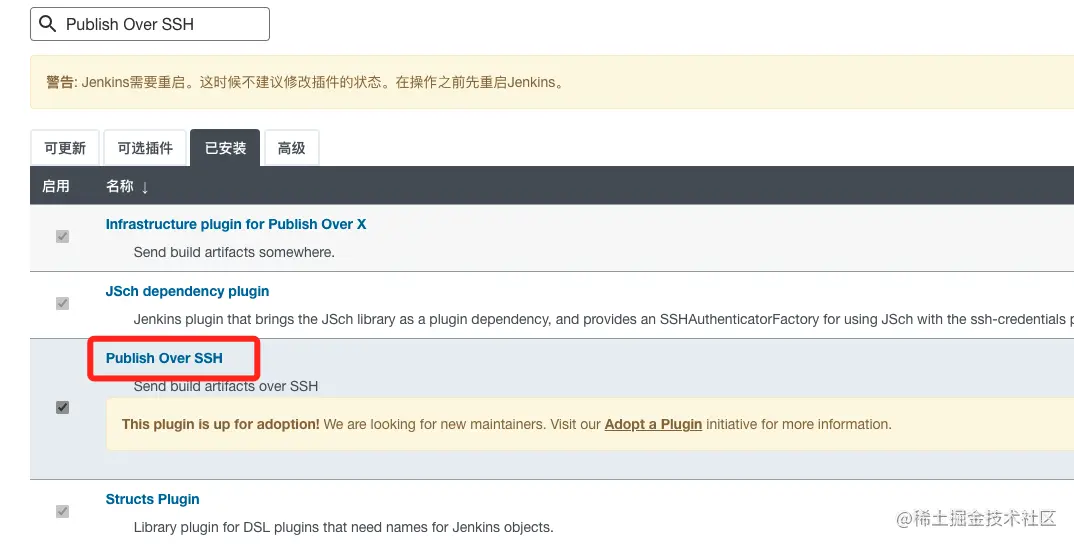Open the Publish Over SSH plugin link

164,358
